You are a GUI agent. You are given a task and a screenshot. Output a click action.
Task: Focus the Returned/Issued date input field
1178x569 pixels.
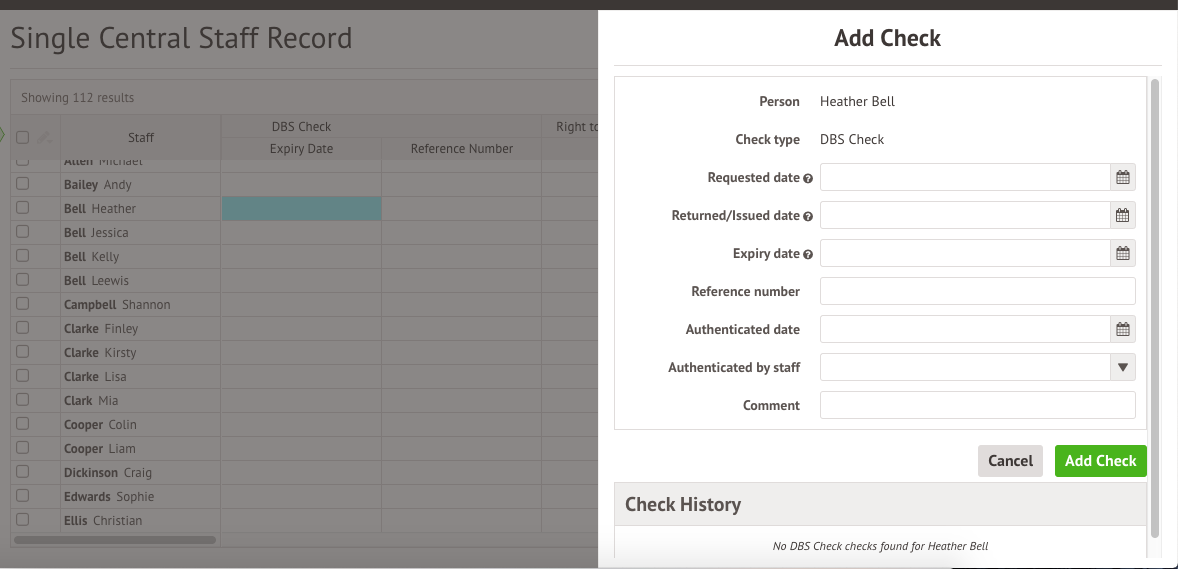[x=965, y=216]
